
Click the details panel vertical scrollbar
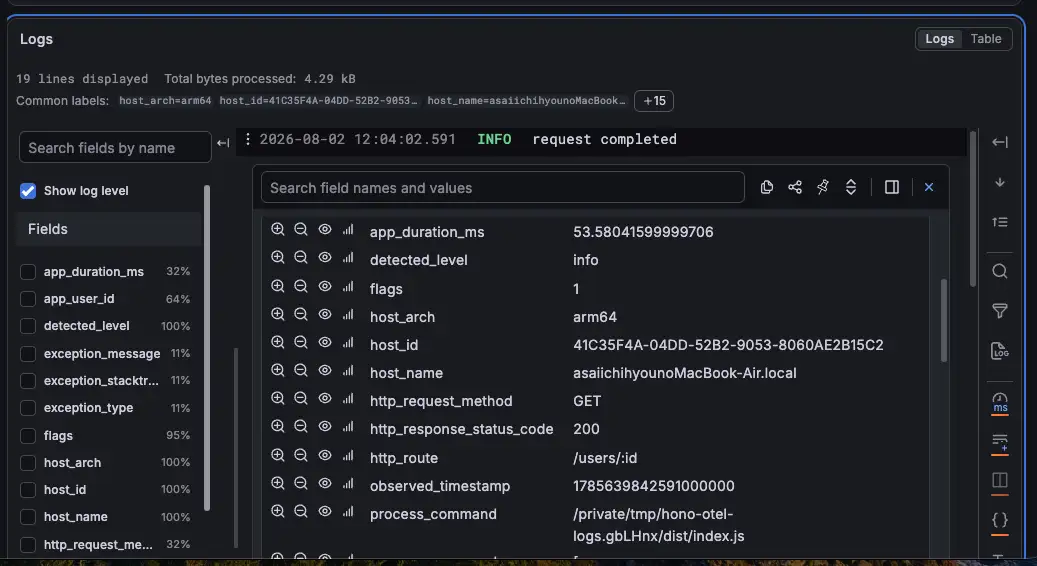[x=944, y=321]
